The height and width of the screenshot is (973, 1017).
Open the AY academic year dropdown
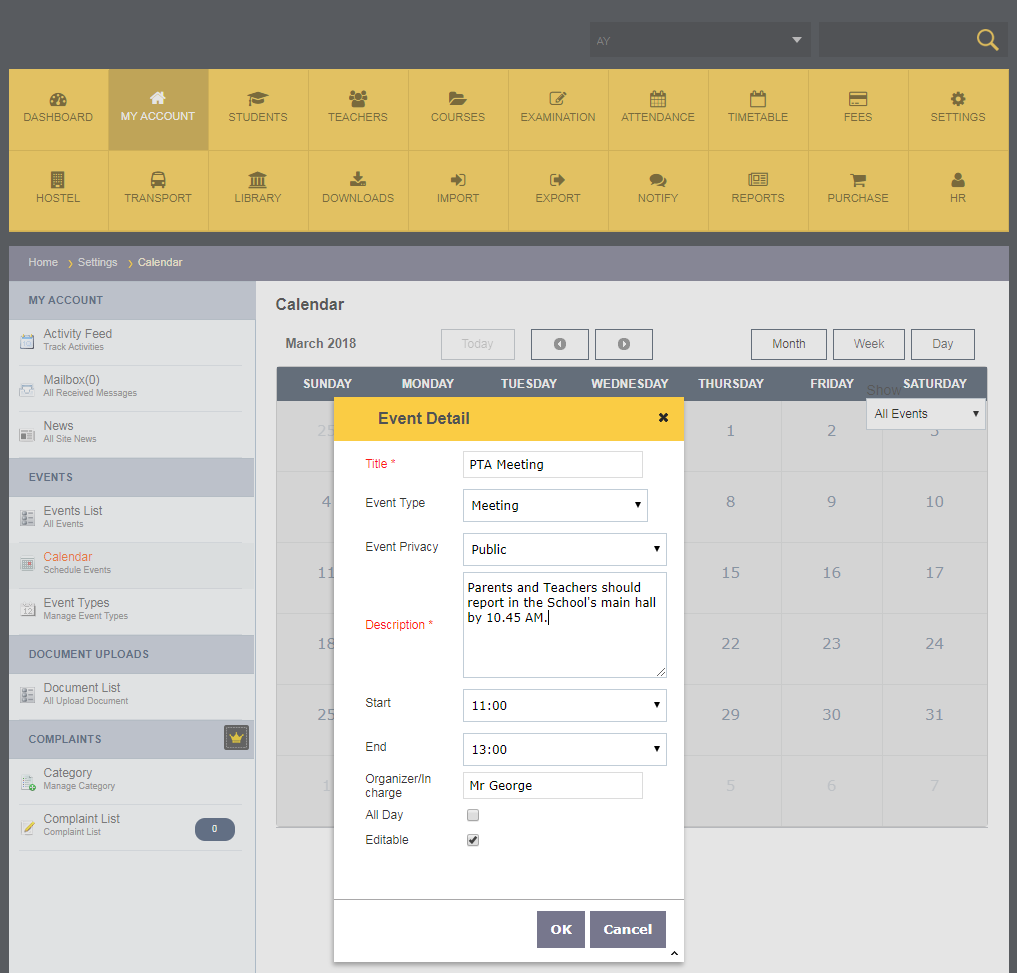click(x=699, y=40)
